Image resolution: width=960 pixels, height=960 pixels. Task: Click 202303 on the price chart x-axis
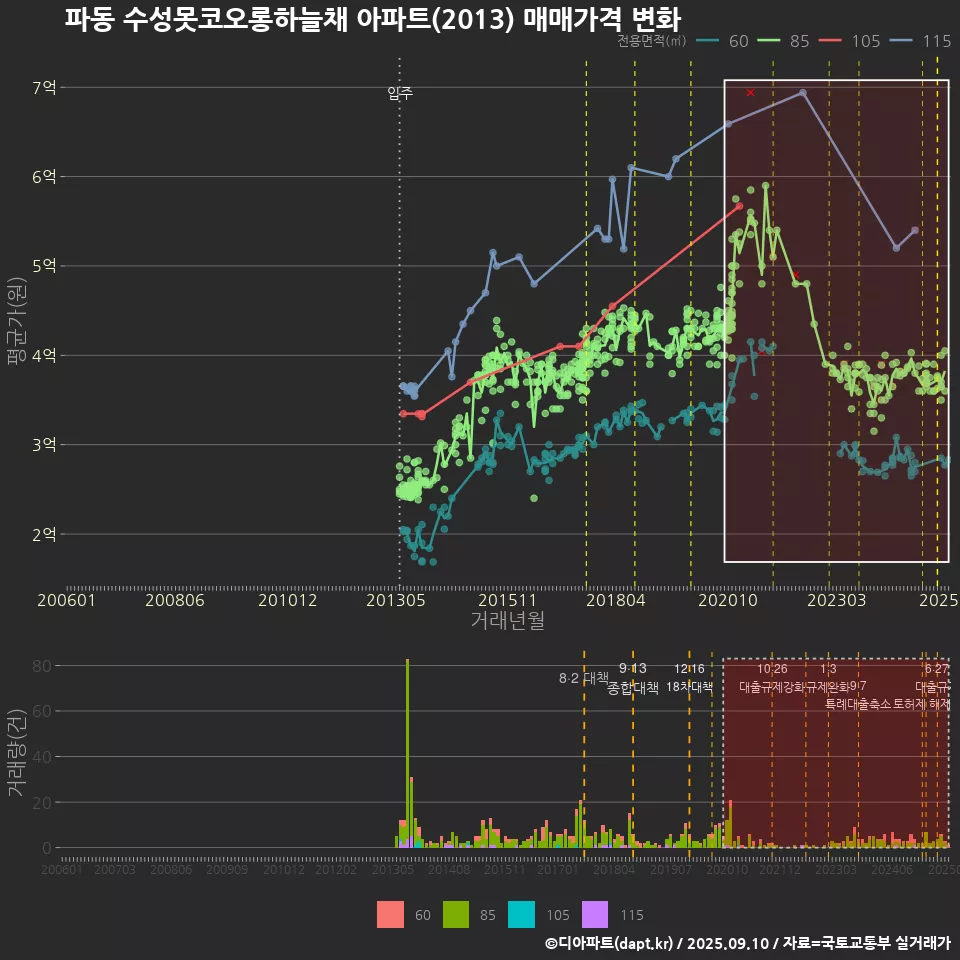pyautogui.click(x=836, y=600)
